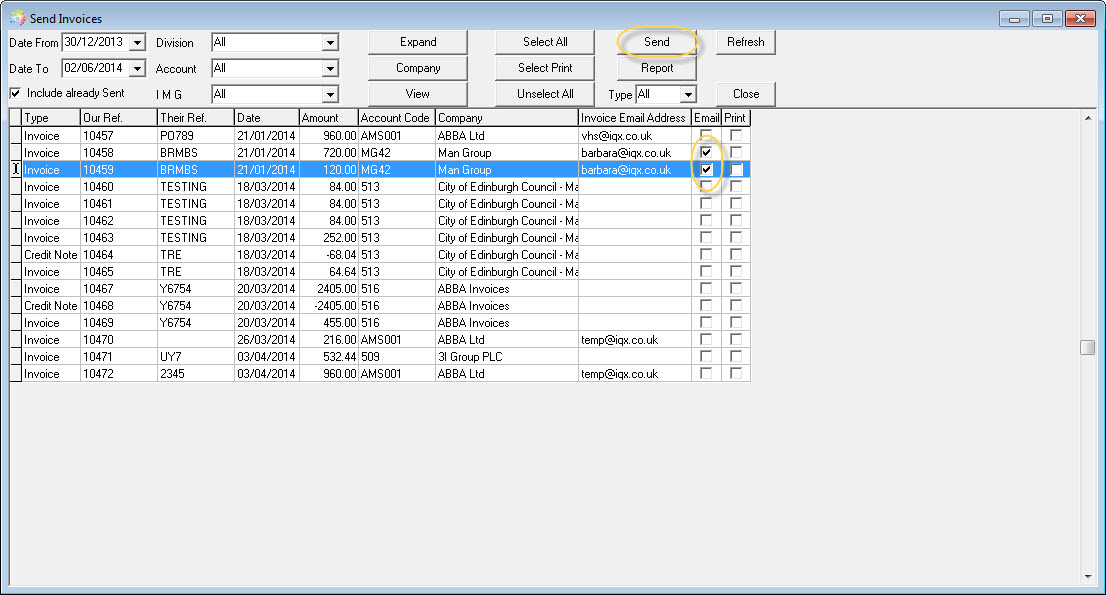Viewport: 1106px width, 595px height.
Task: Click the Select Print button
Action: pos(545,68)
